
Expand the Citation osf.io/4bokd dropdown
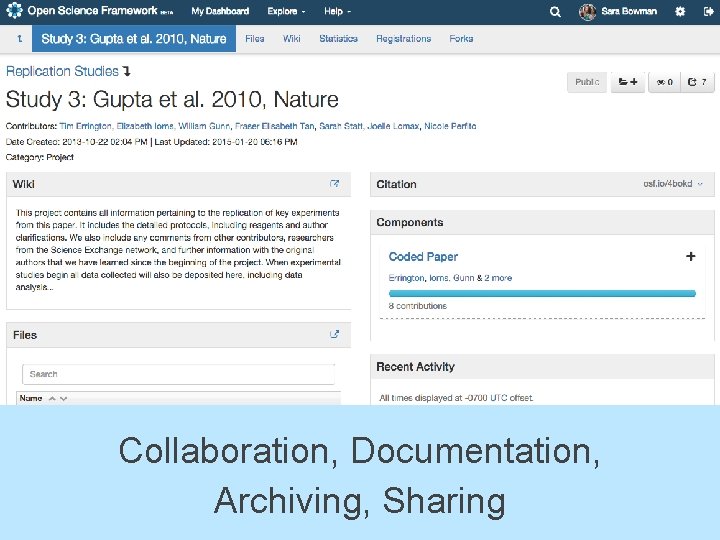(673, 184)
